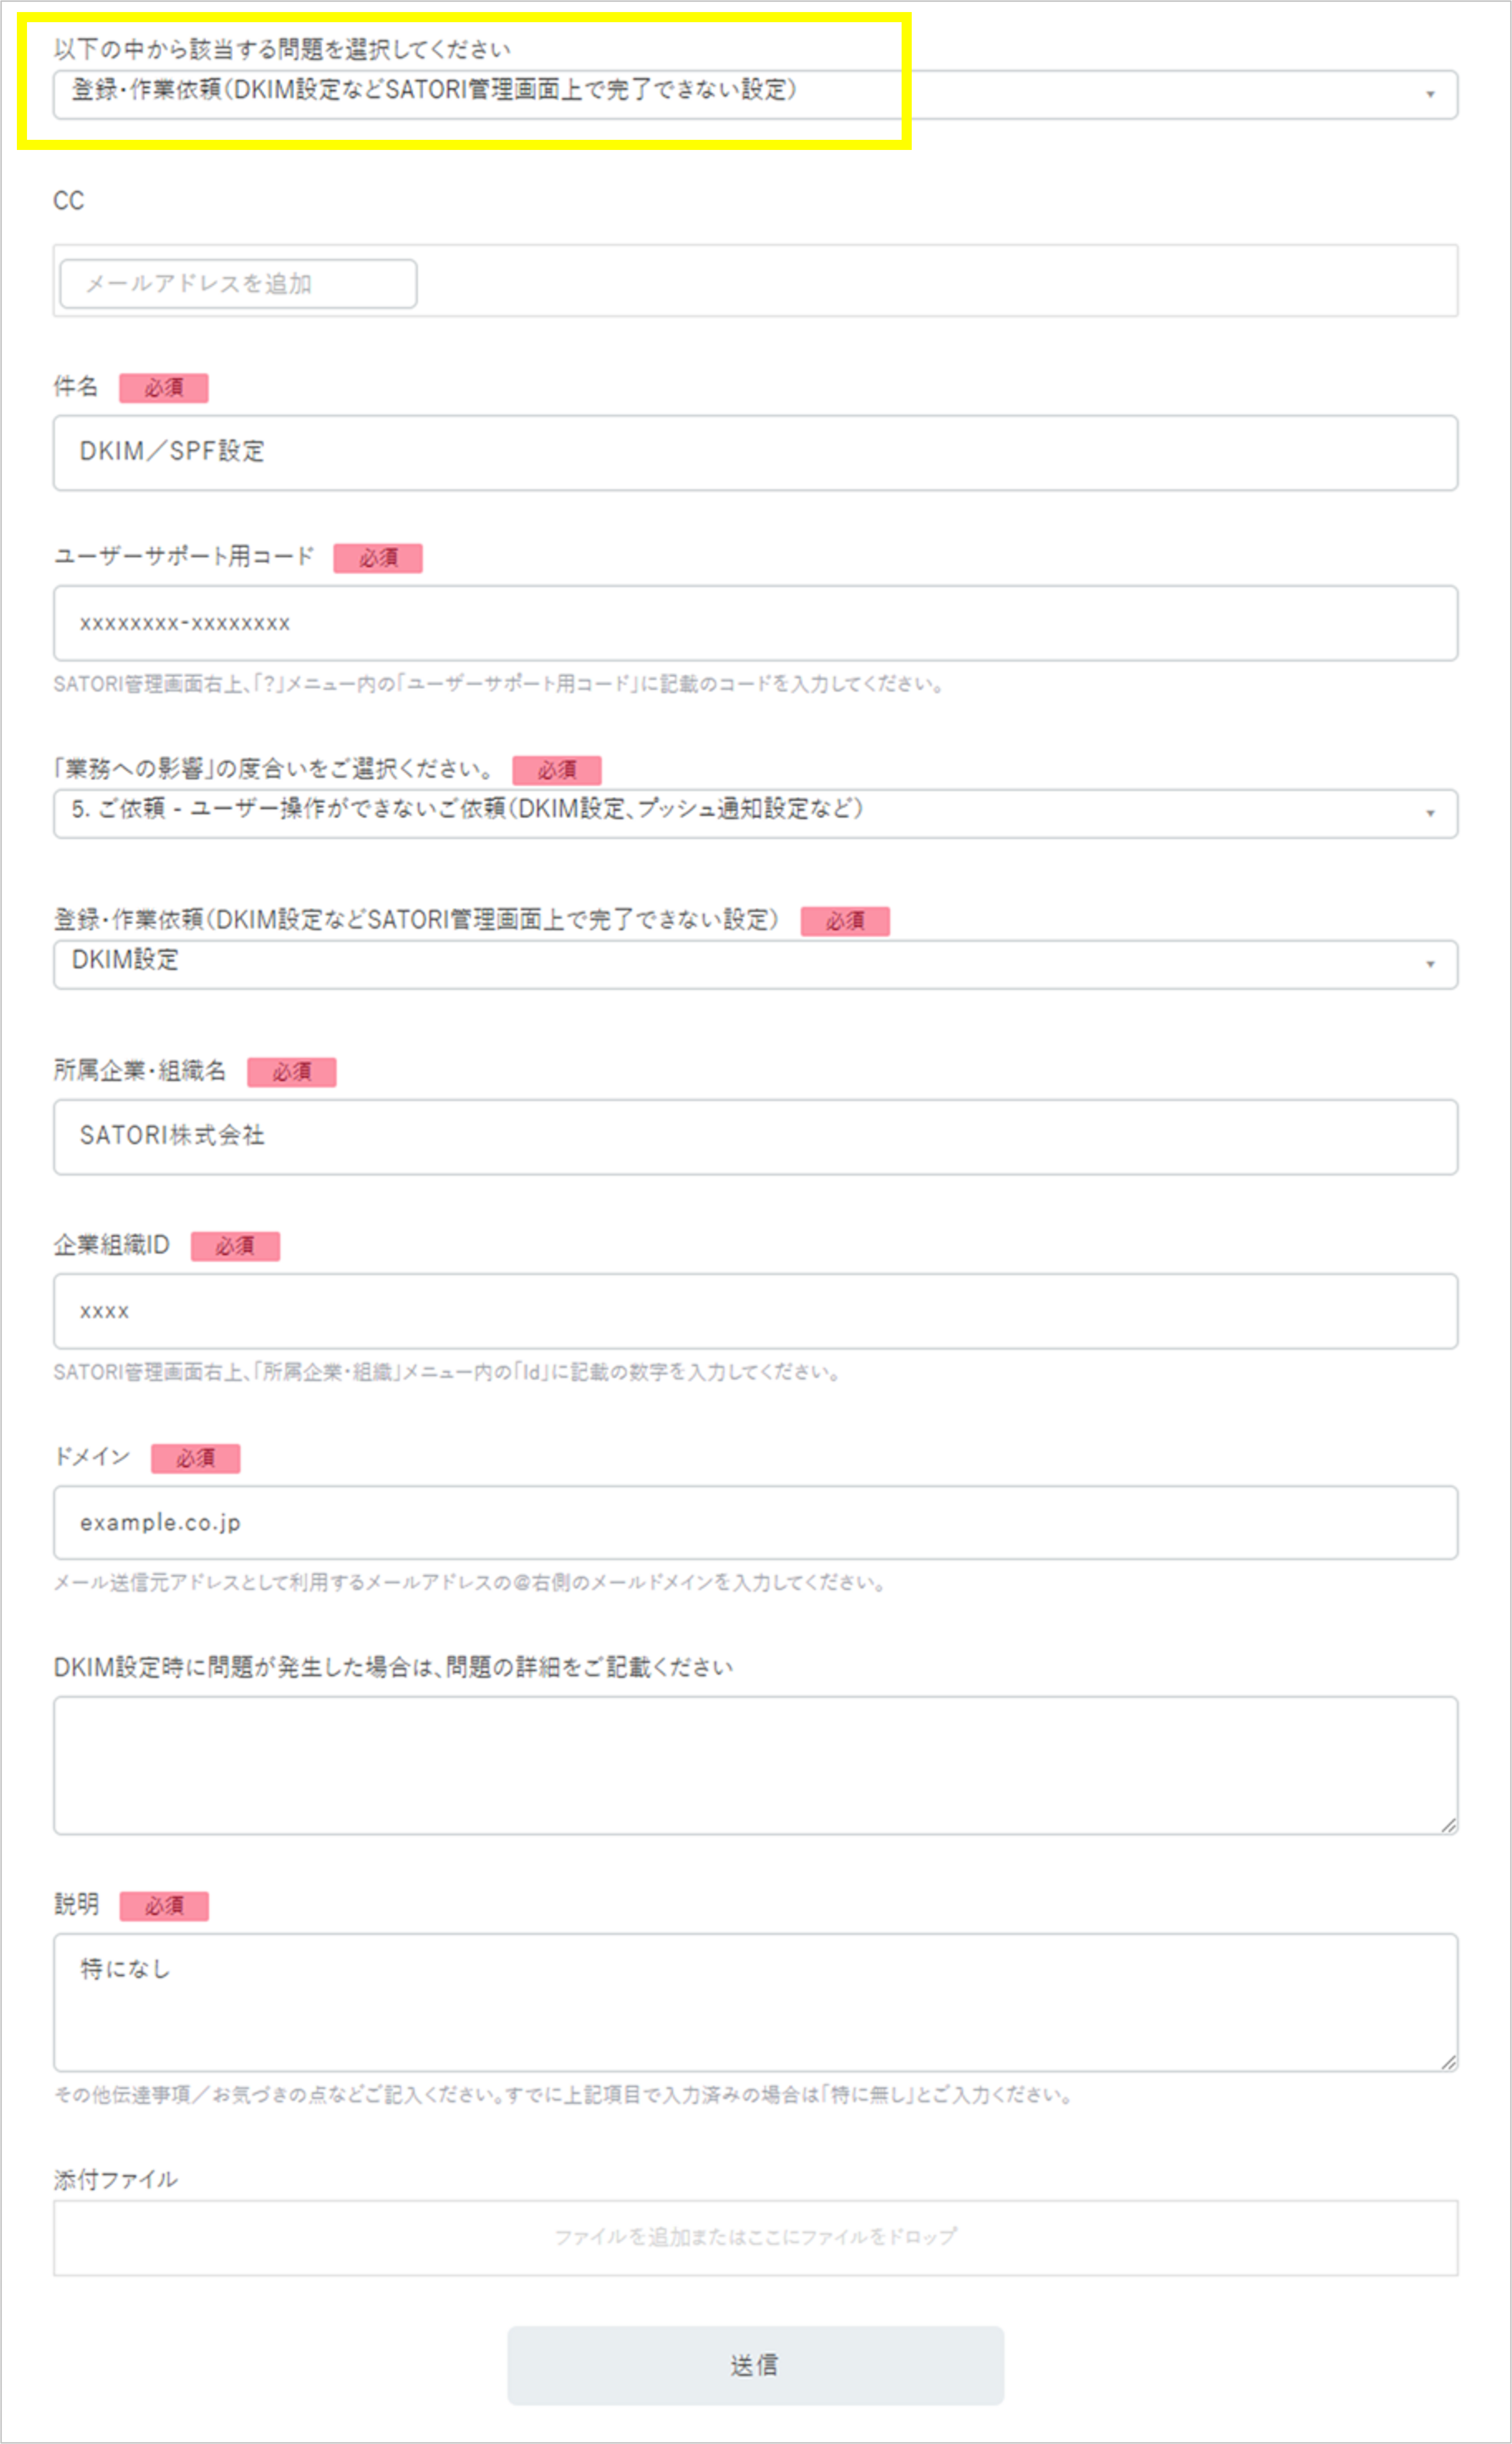Grab the resize handle of 説明 textarea
This screenshot has width=1512, height=2444.
click(x=1448, y=2062)
